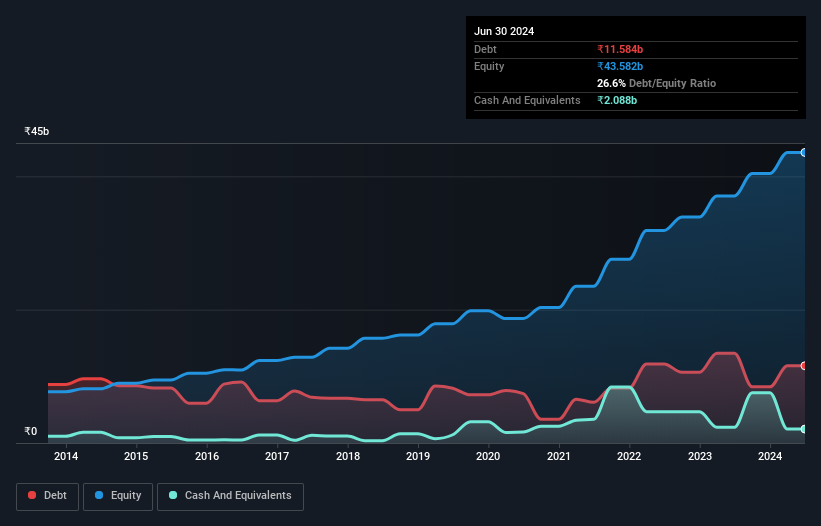821x526 pixels.
Task: Click the 2014 x-axis label
Action: [x=66, y=456]
